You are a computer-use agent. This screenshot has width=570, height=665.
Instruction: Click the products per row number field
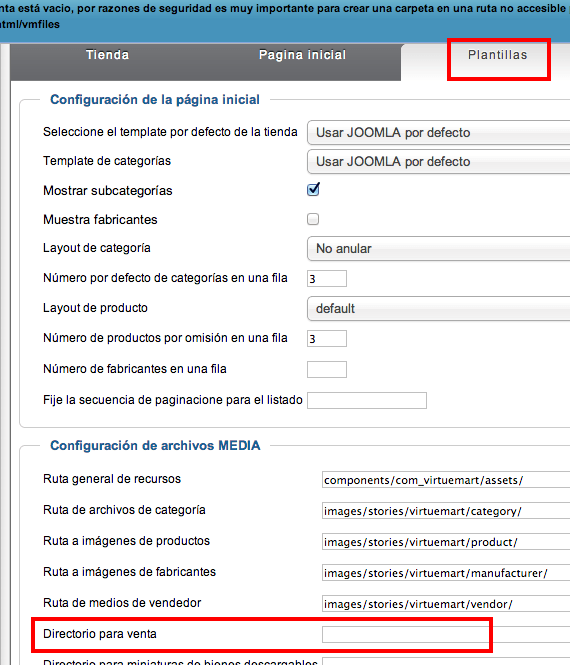click(327, 338)
